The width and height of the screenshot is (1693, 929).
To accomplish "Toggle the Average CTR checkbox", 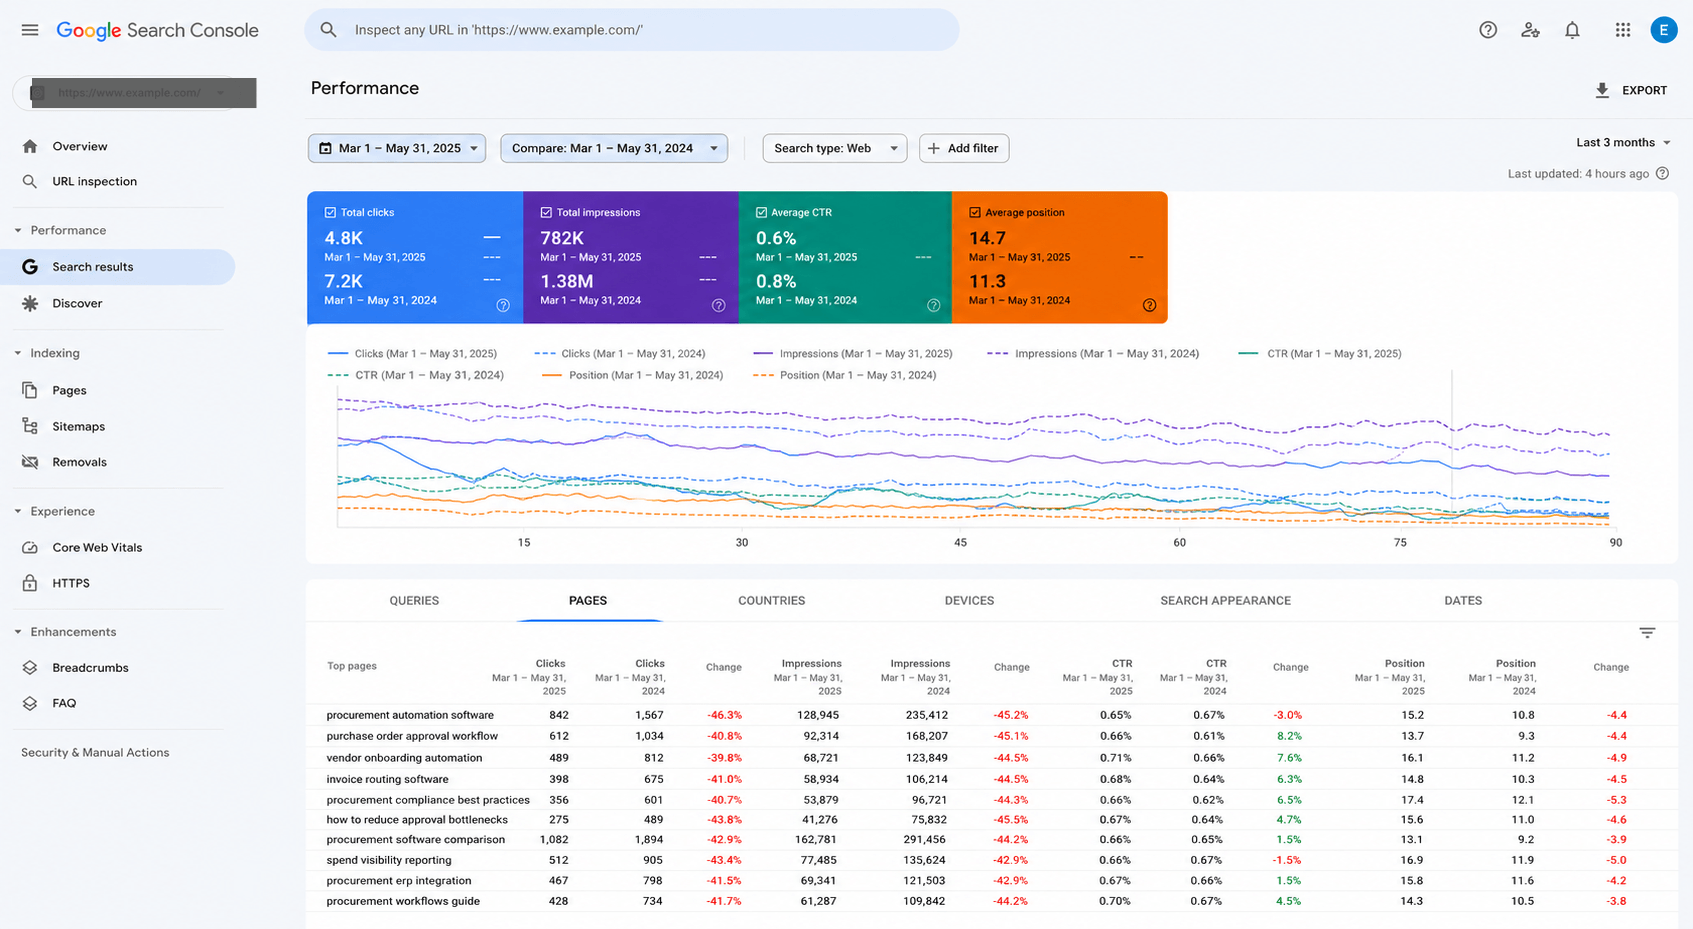I will [x=761, y=212].
